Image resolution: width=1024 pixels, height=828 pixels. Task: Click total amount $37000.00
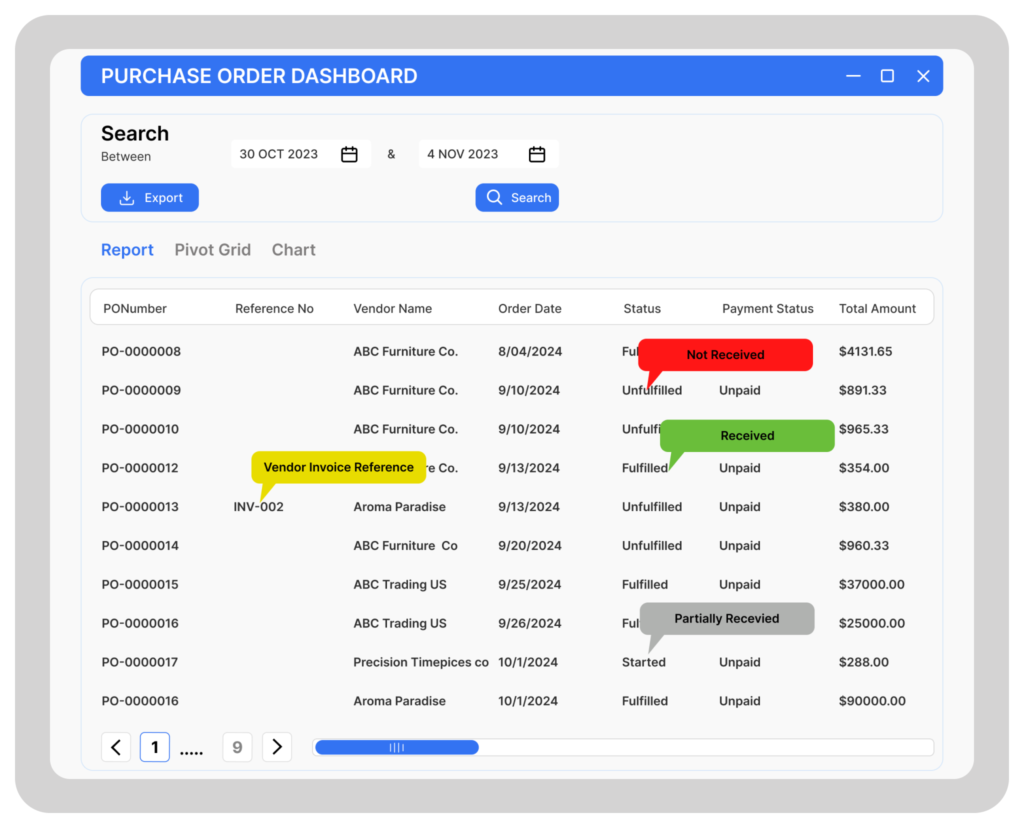point(872,584)
